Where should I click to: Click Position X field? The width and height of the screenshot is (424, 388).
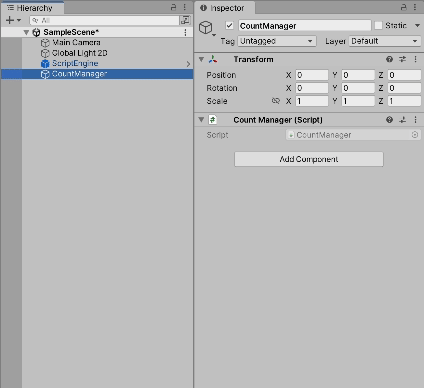click(x=312, y=75)
